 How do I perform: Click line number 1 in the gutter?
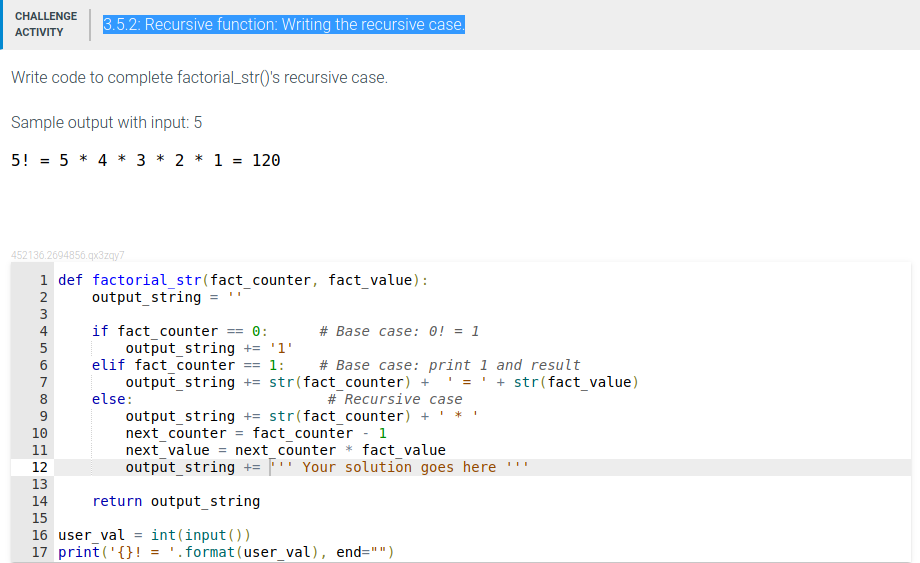[43, 280]
